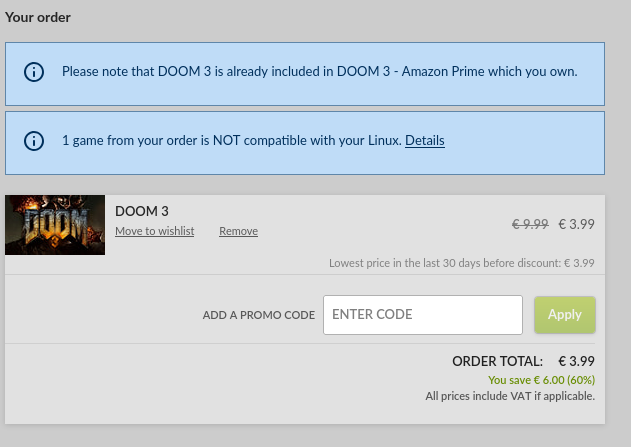Select the DOOM 3 game title
The image size is (631, 447).
click(x=142, y=211)
